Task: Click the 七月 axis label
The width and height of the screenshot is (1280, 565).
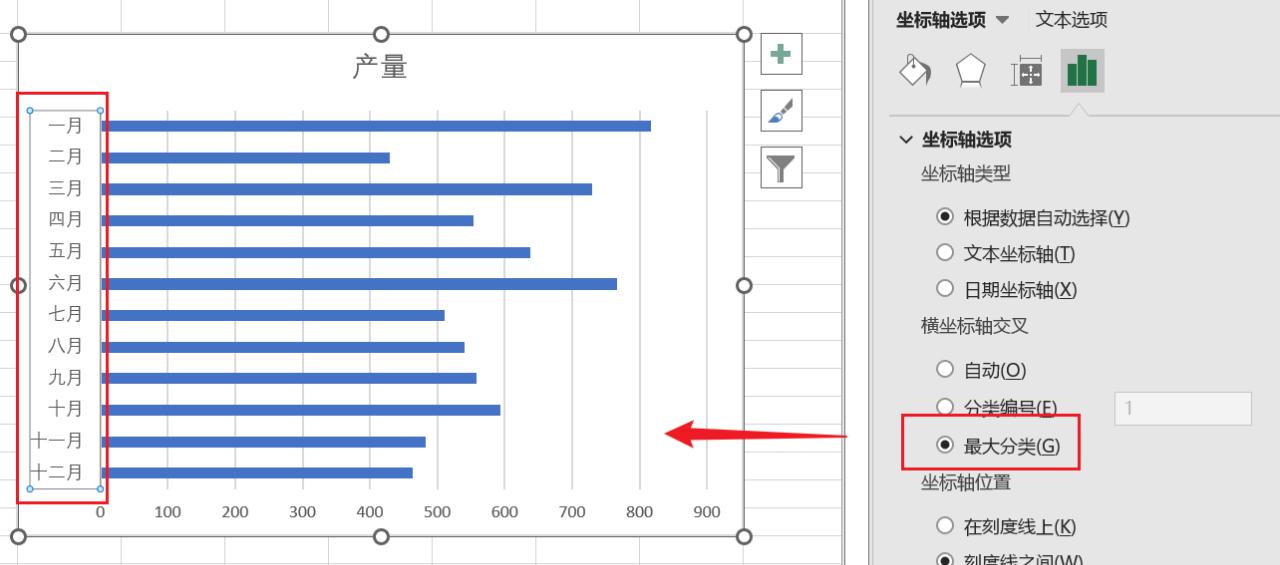Action: [65, 315]
